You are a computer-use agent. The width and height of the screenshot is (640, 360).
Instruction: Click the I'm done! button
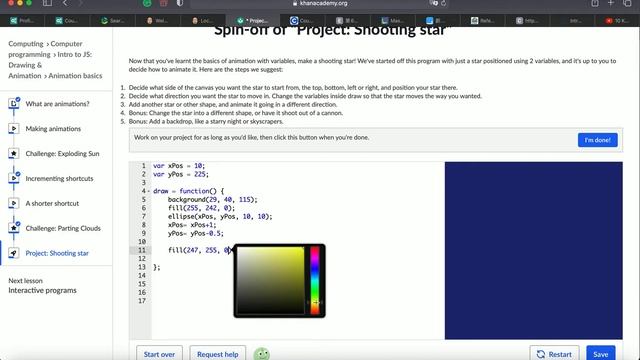coord(598,140)
